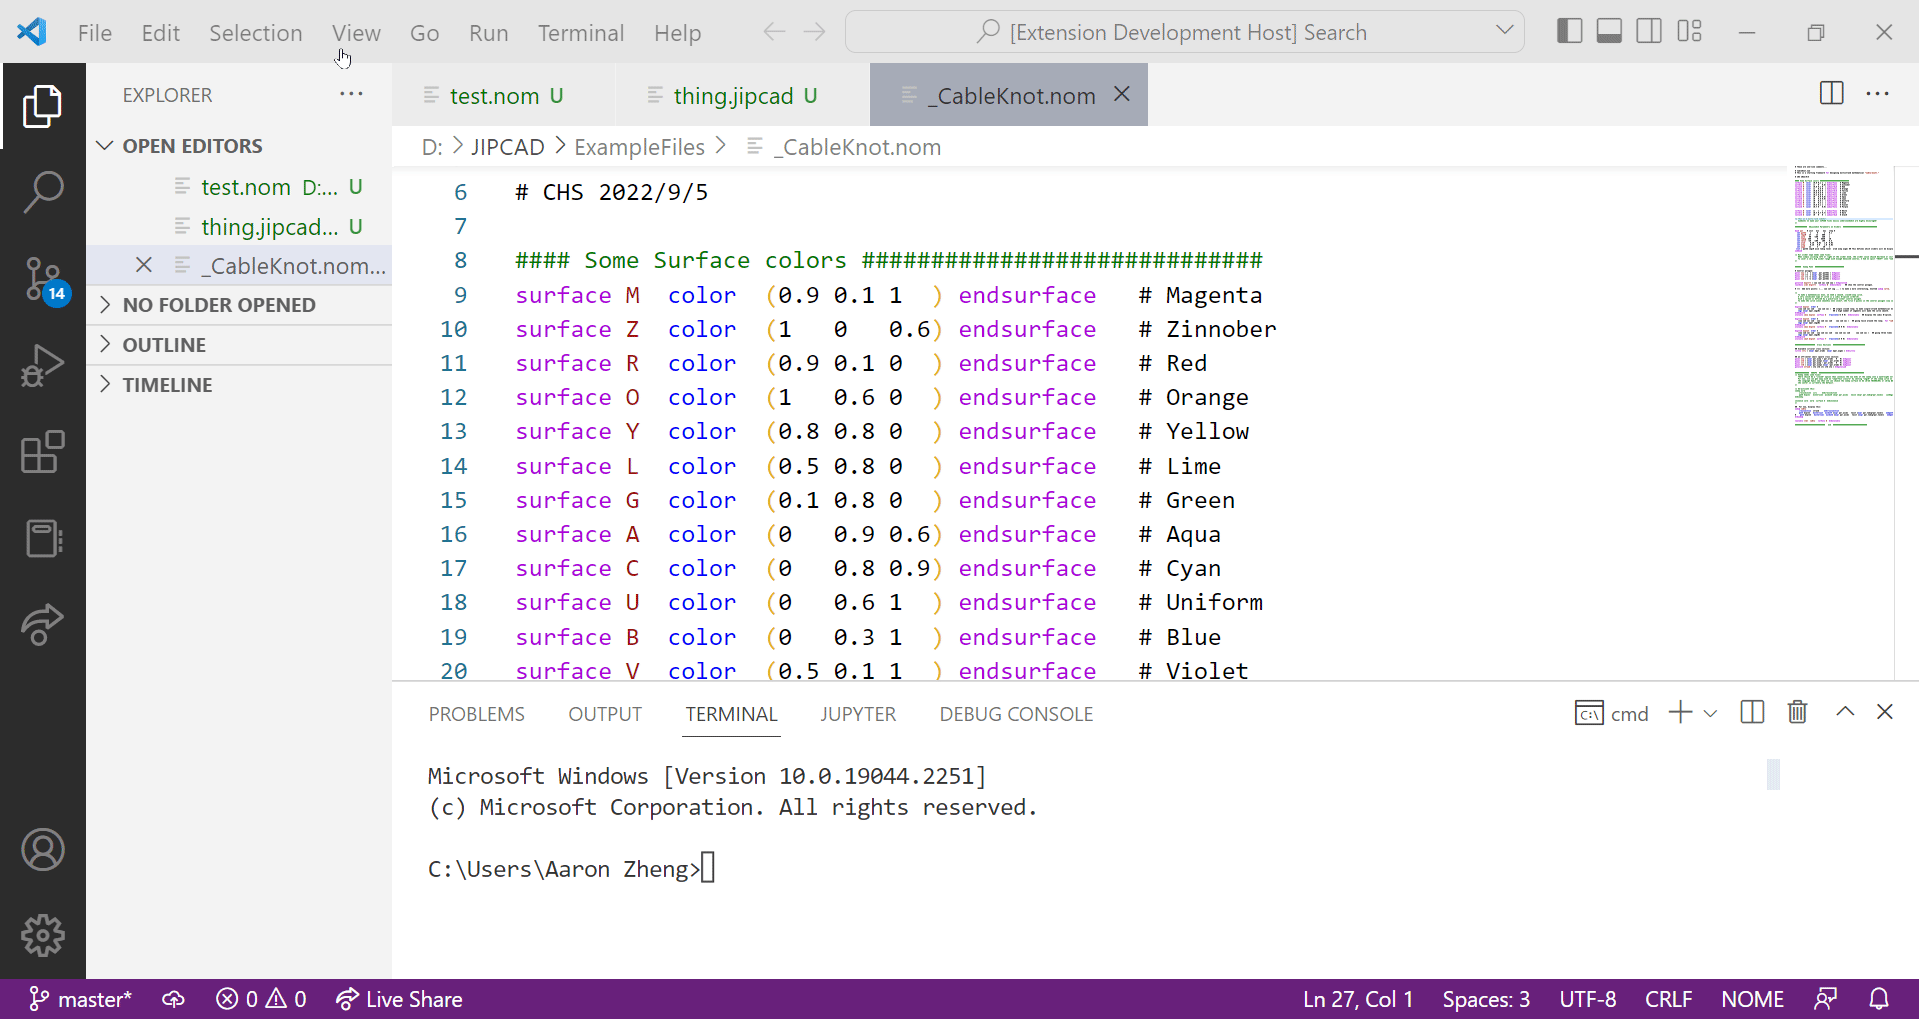Open the Run menu
This screenshot has width=1920, height=1020.
click(488, 33)
